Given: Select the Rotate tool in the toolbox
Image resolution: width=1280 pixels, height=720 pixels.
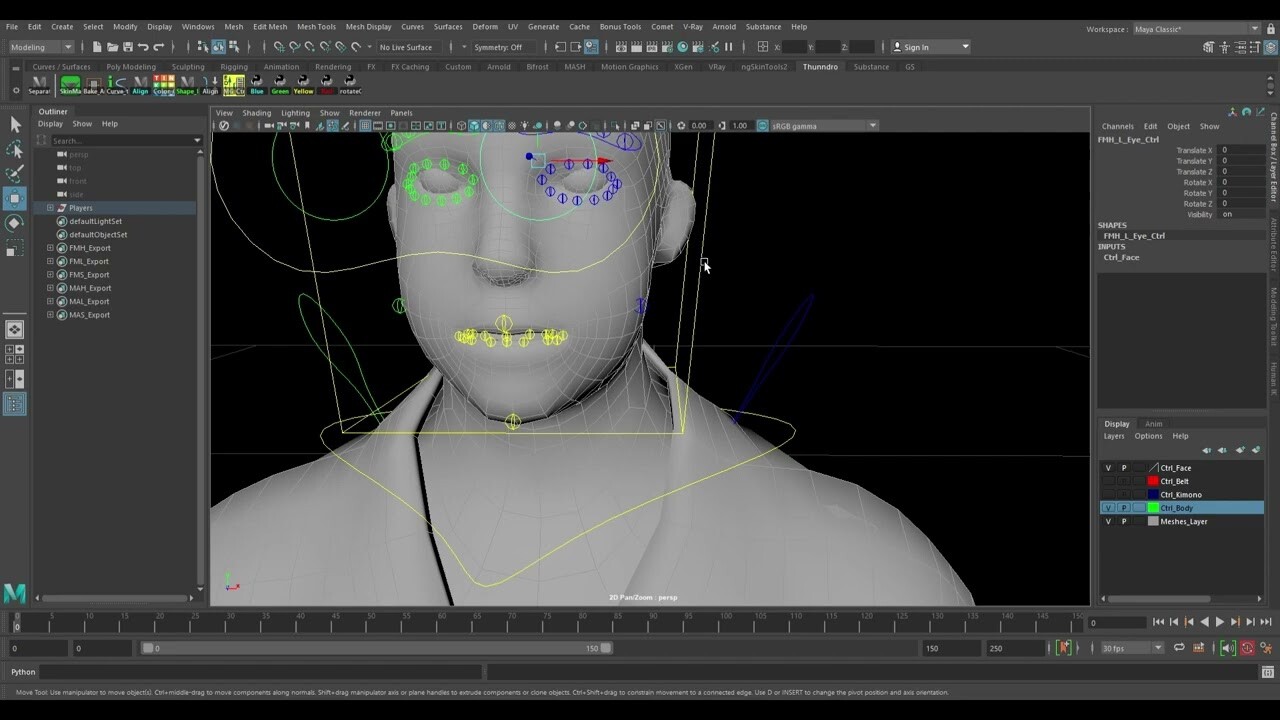Looking at the screenshot, I should tap(14, 222).
